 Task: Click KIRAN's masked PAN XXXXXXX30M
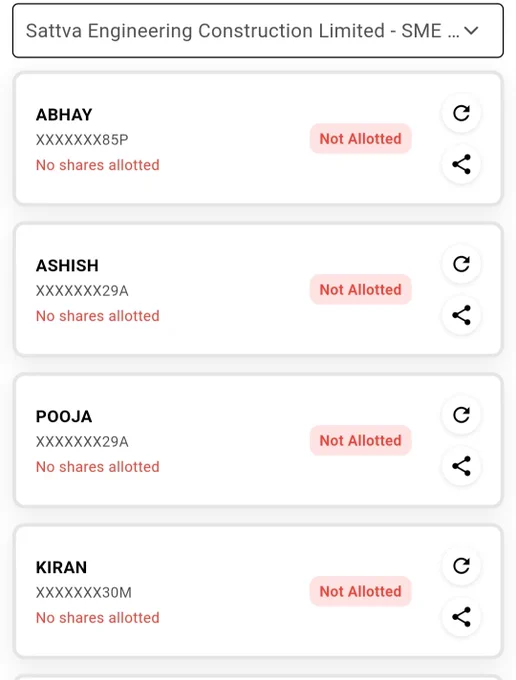click(84, 592)
